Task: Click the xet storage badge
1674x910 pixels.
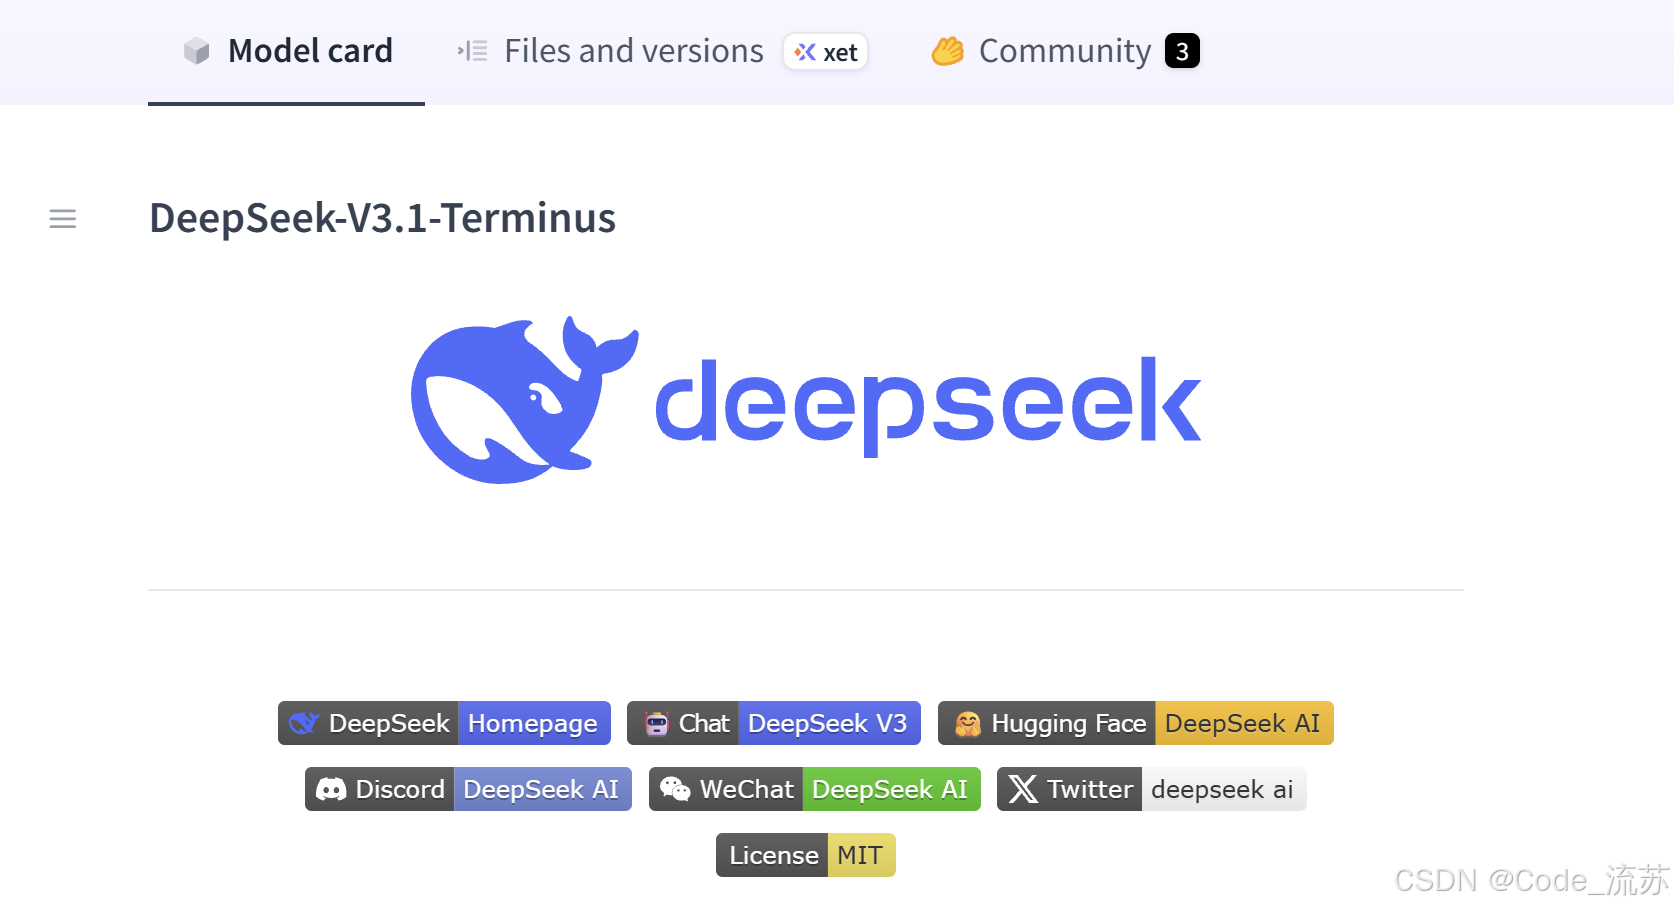Action: coord(826,52)
